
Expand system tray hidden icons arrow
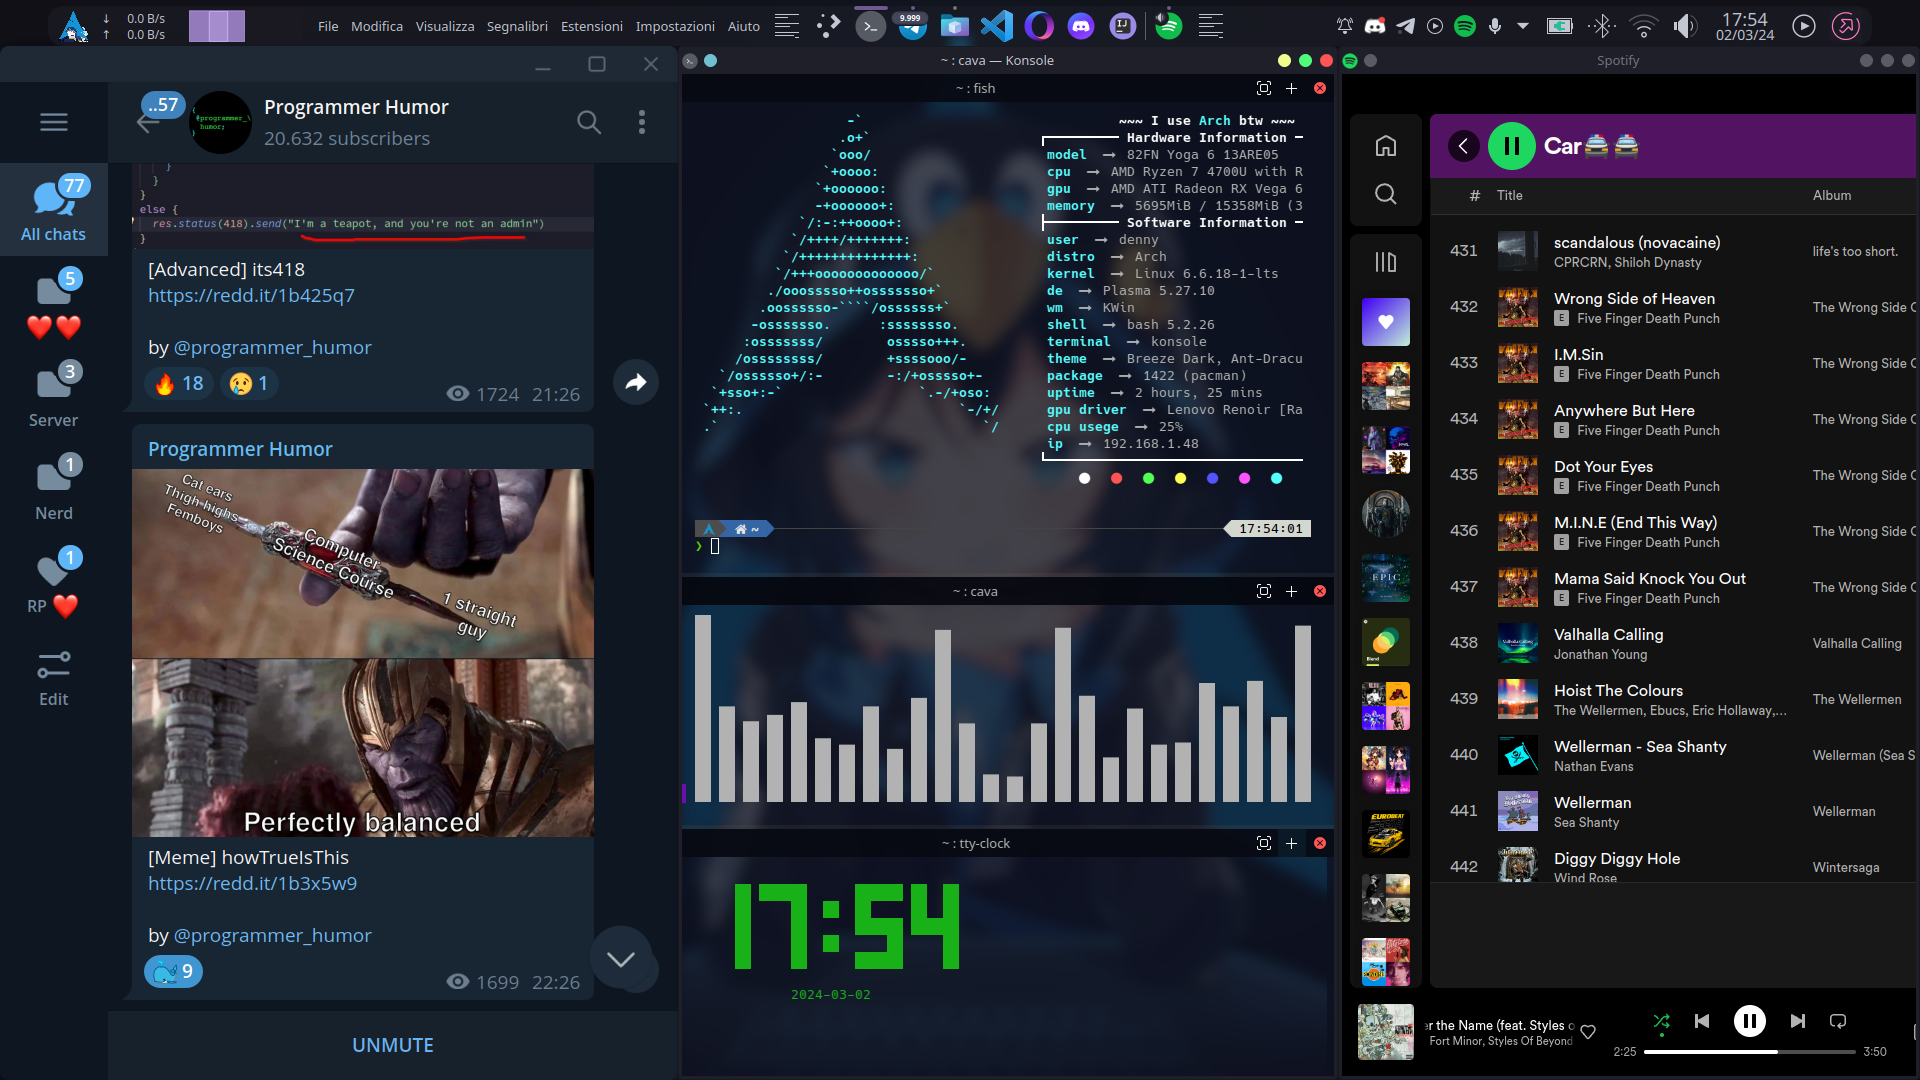1523,26
